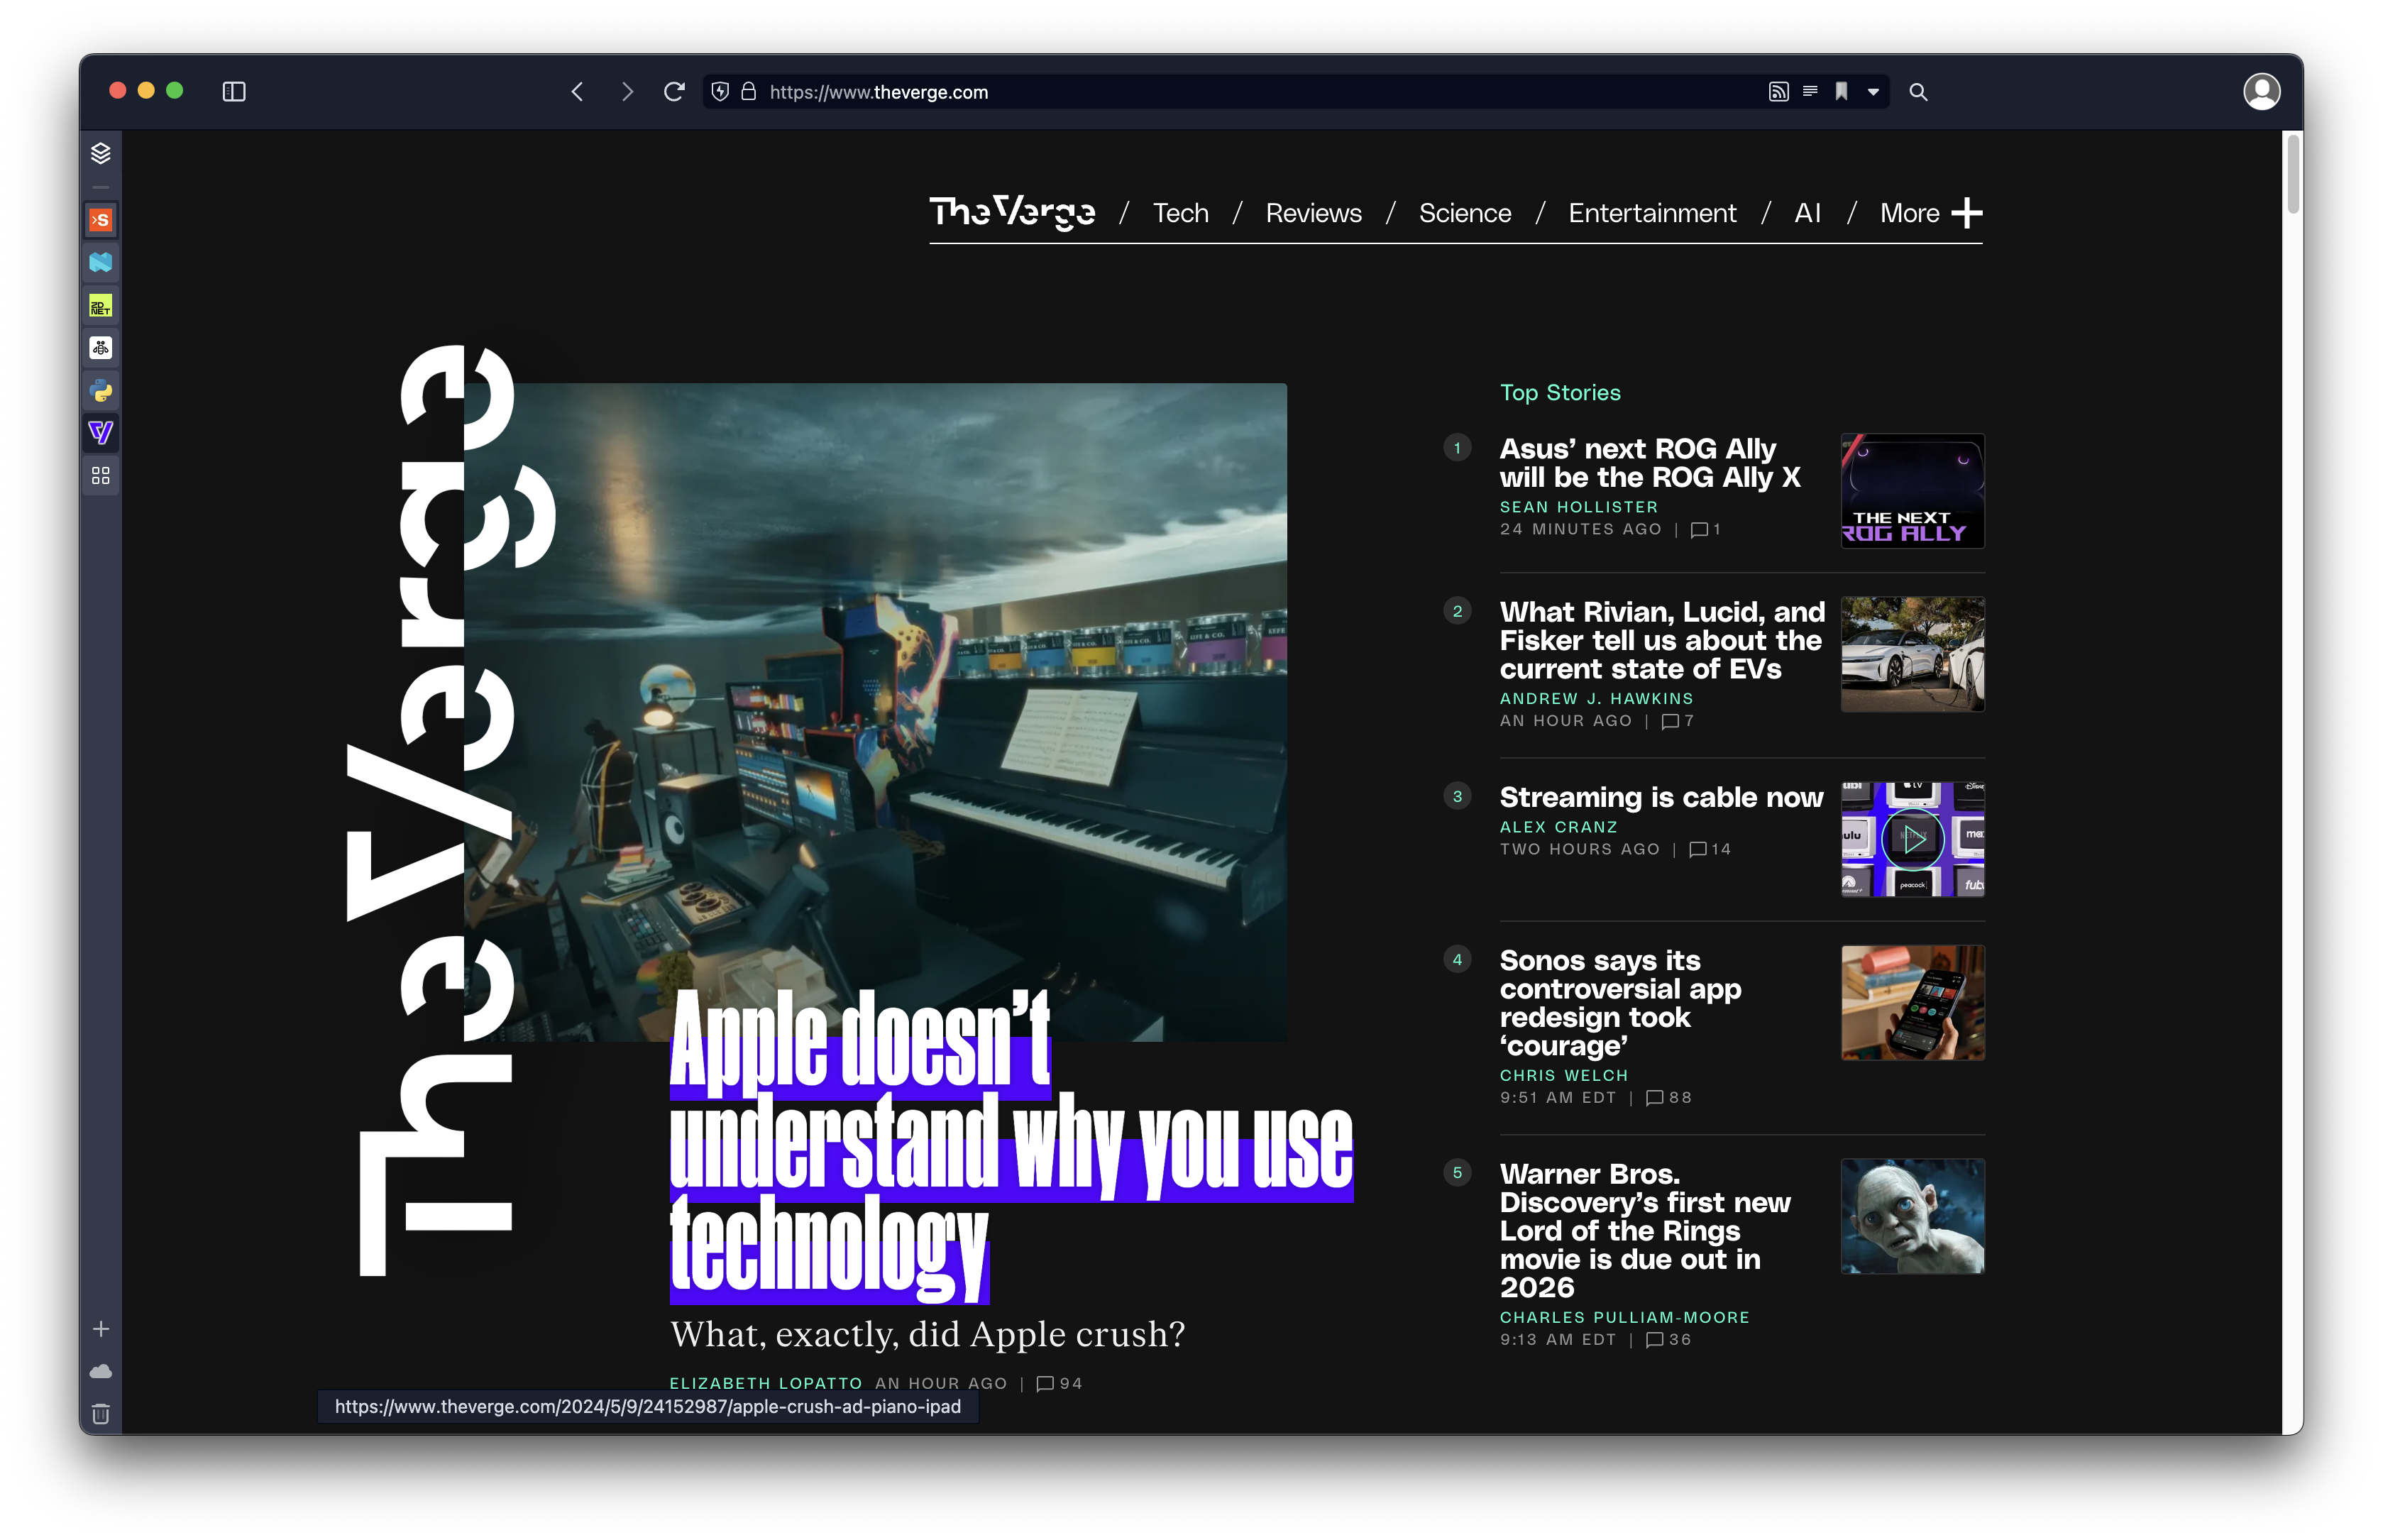Open the Tech section

click(x=1180, y=213)
